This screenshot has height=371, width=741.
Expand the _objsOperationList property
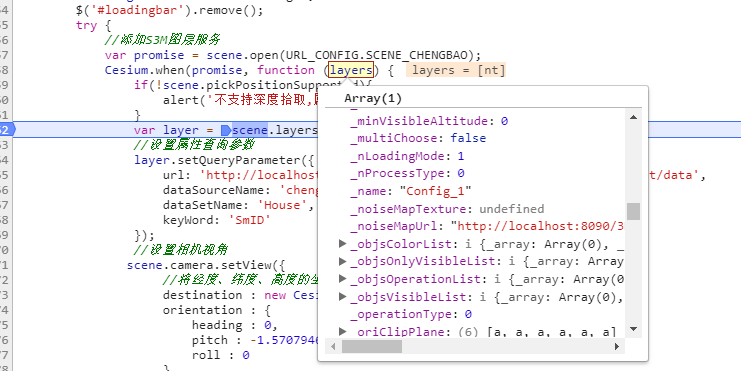point(343,279)
